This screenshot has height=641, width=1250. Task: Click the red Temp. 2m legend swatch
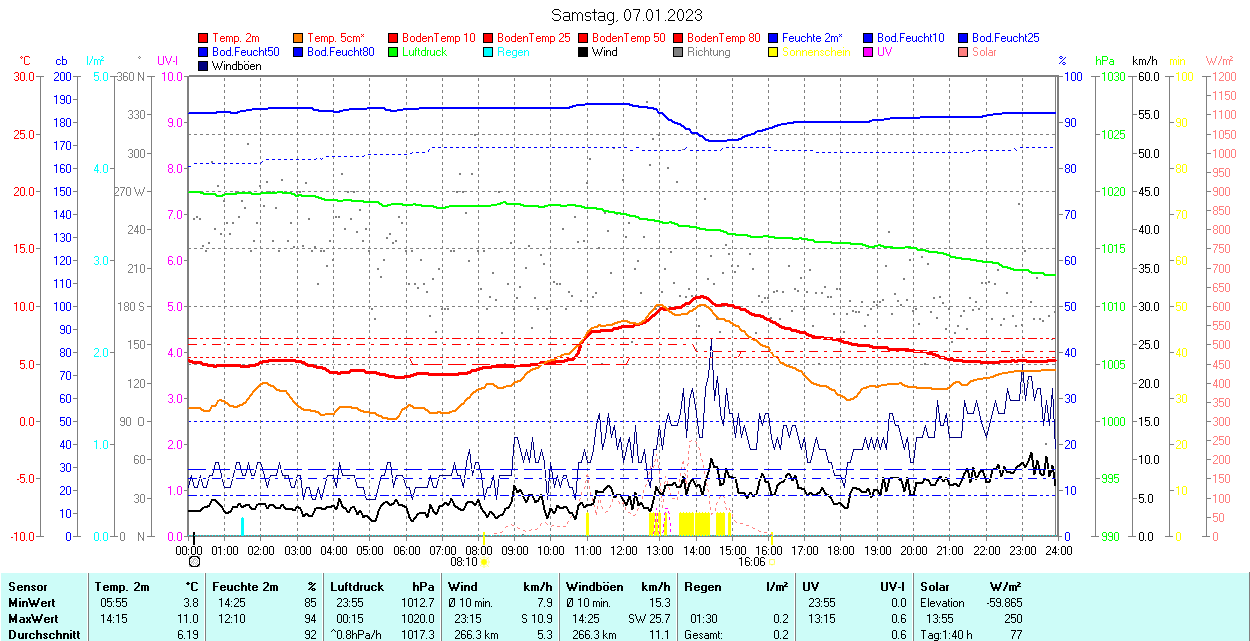(x=204, y=38)
